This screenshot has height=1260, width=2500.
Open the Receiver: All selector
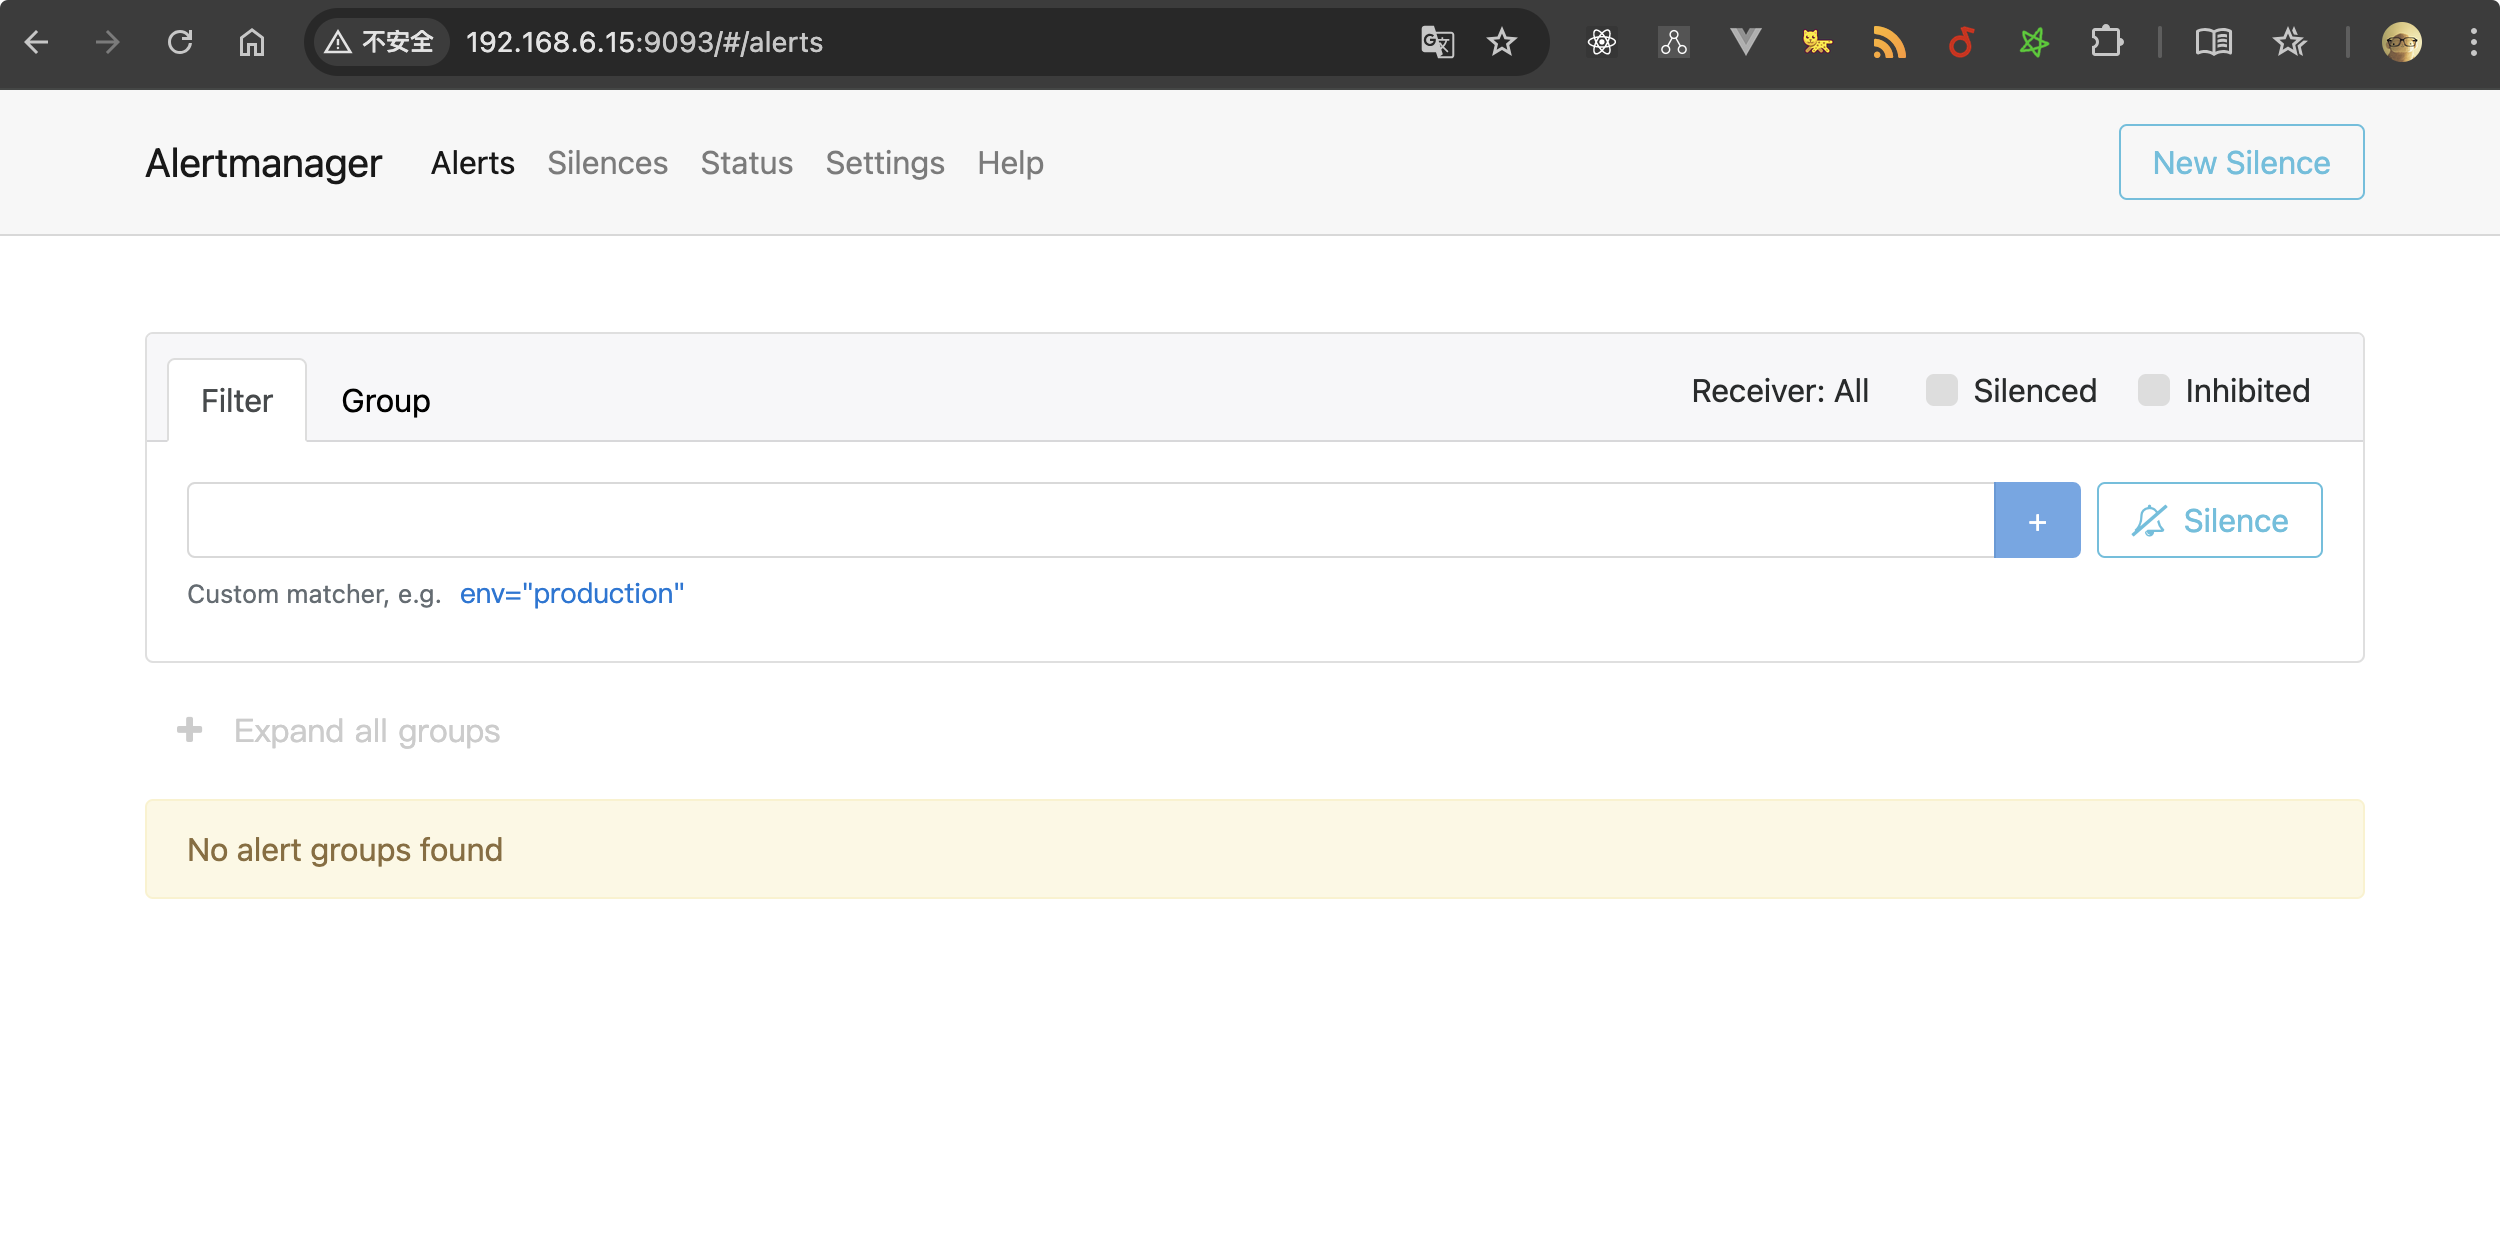tap(1780, 391)
